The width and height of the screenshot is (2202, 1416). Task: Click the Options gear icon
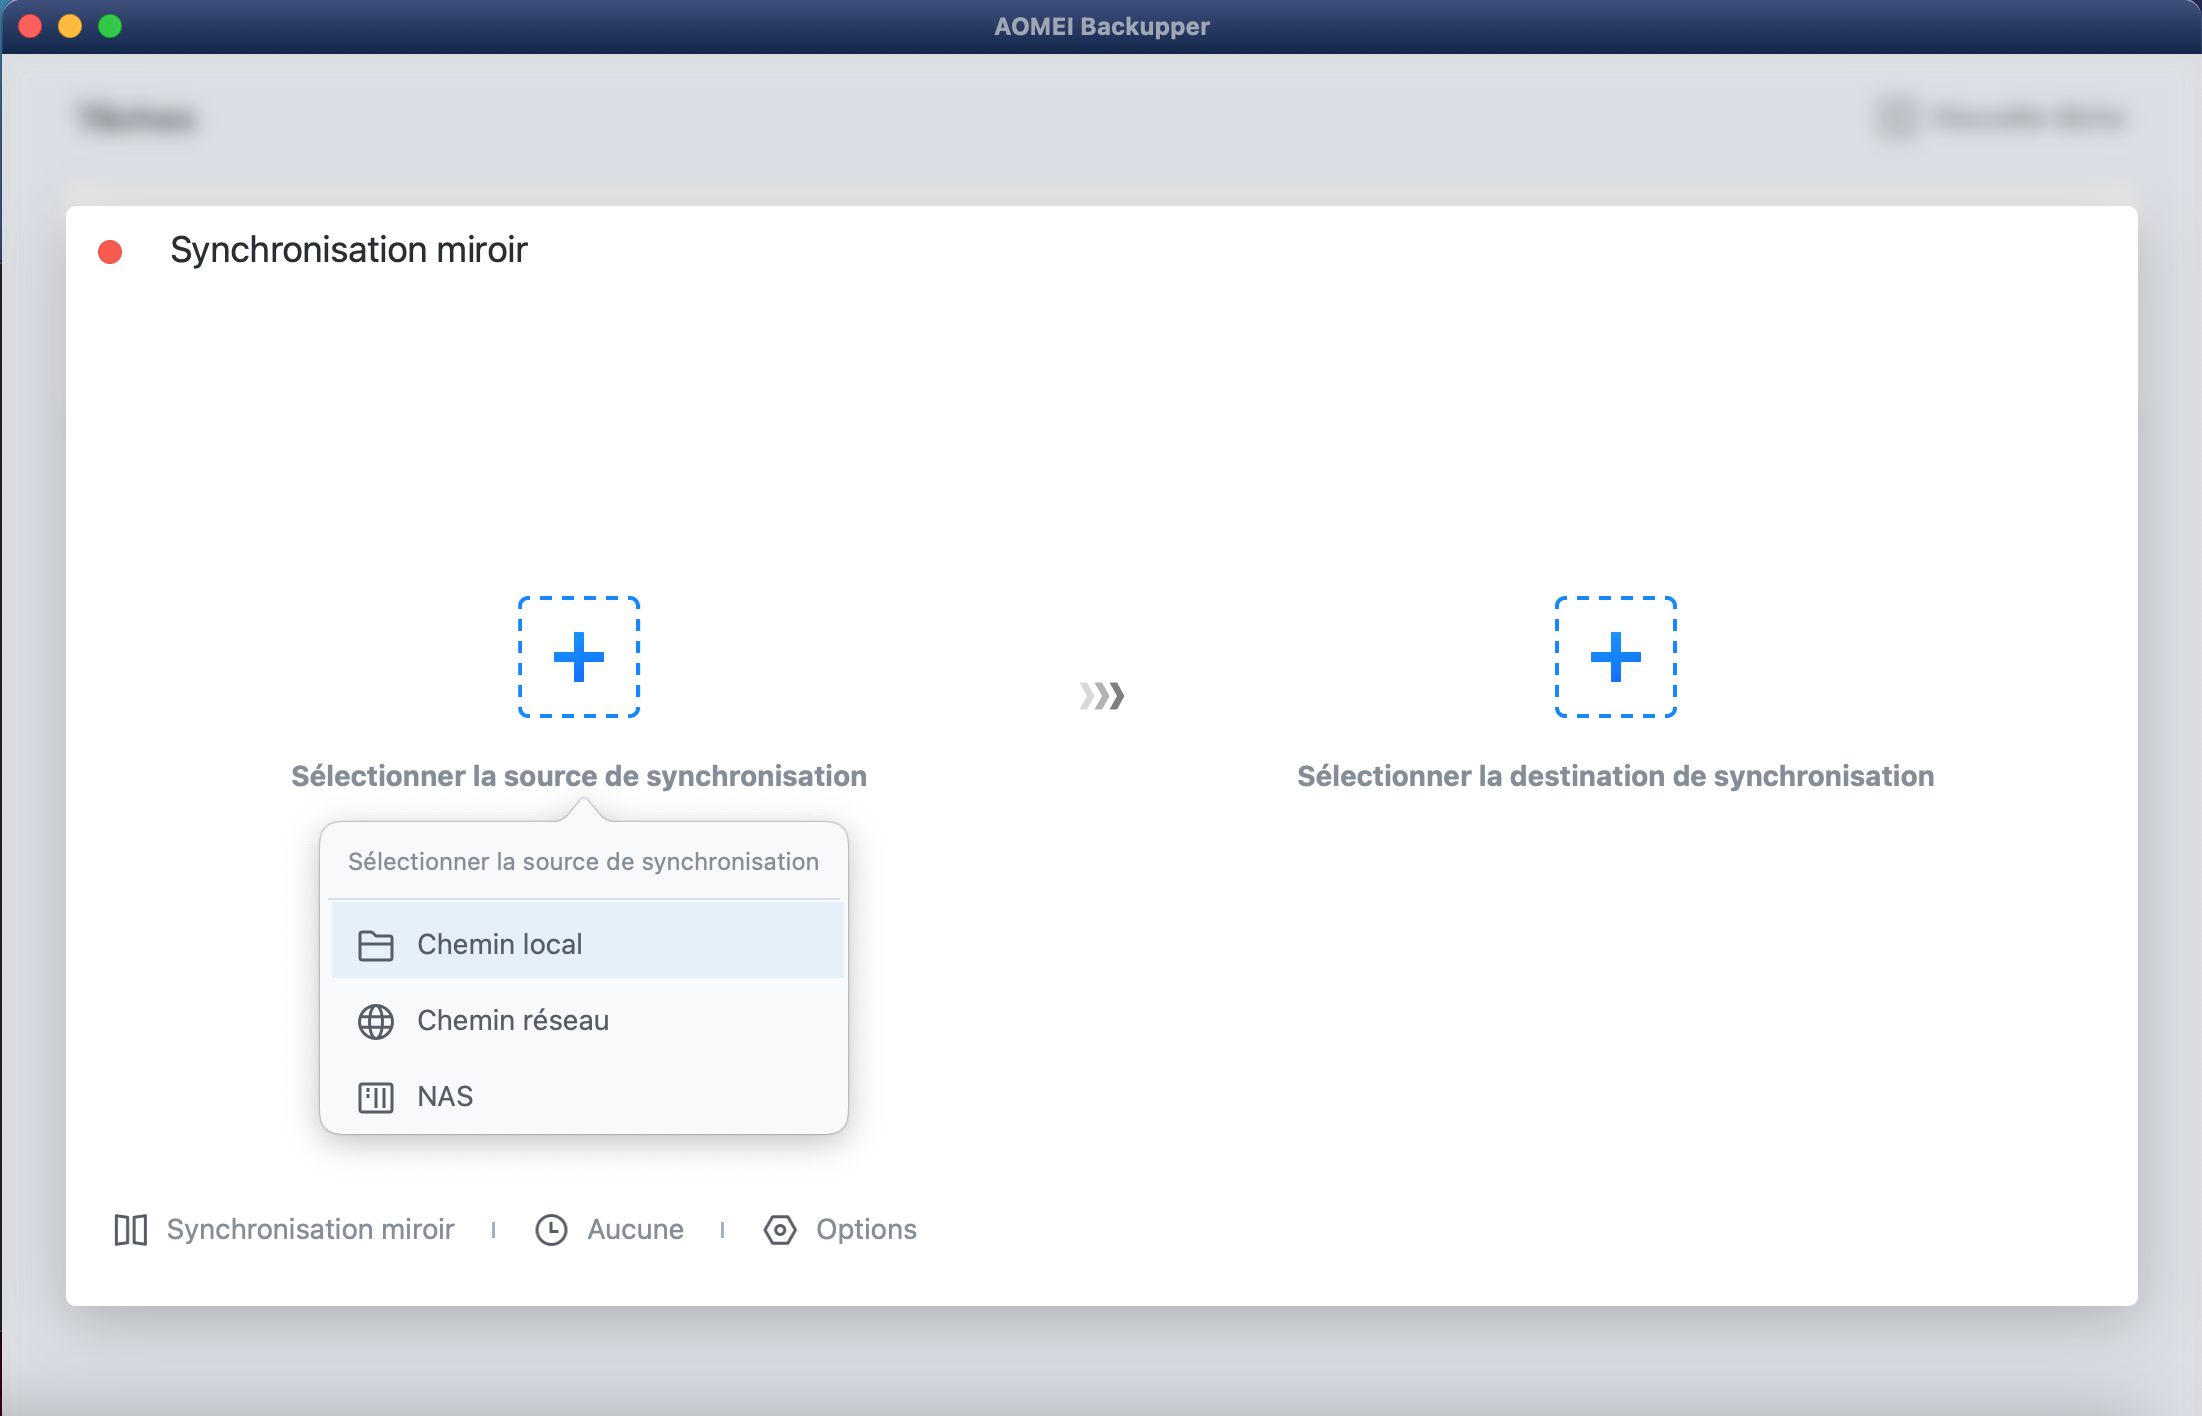click(x=780, y=1229)
